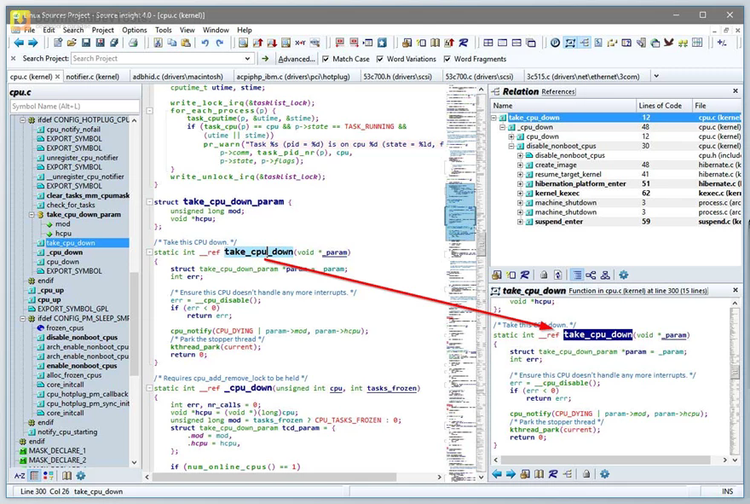750x504 pixels.
Task: Open the Options menu
Action: pyautogui.click(x=134, y=30)
